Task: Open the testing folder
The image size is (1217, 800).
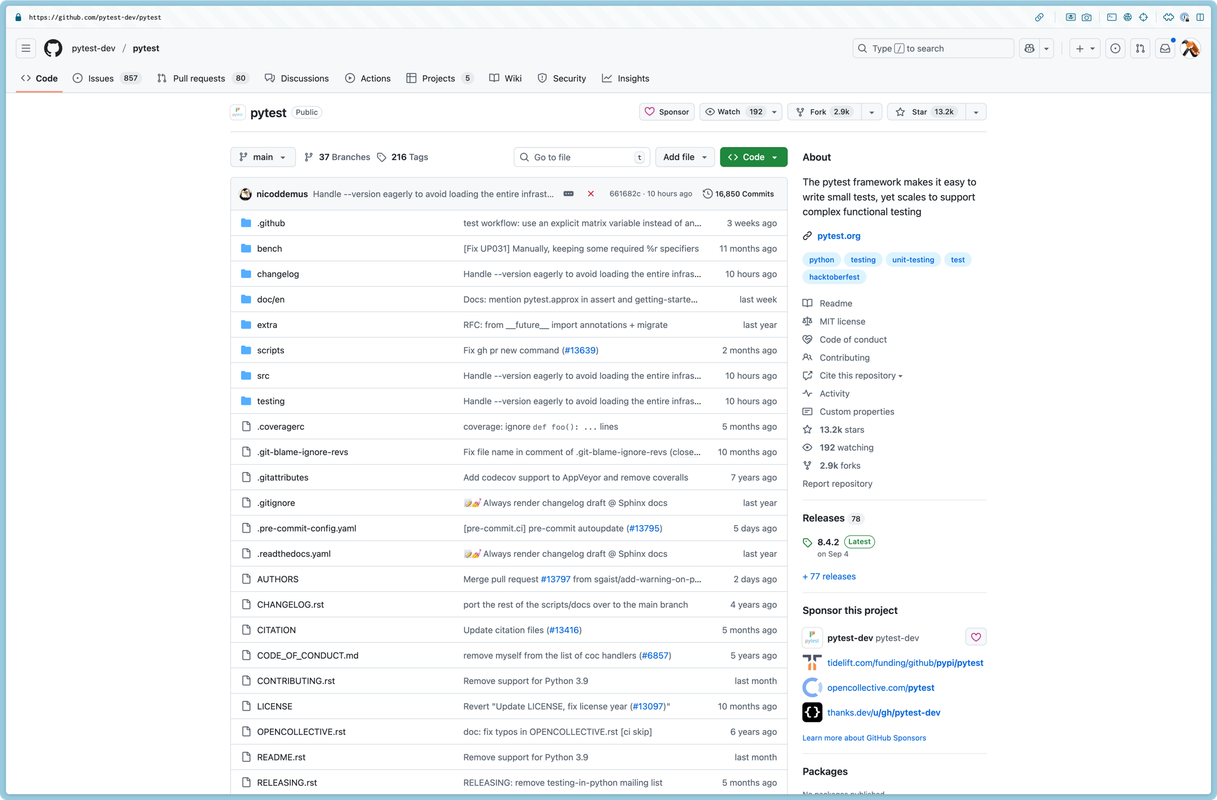Action: (x=270, y=401)
